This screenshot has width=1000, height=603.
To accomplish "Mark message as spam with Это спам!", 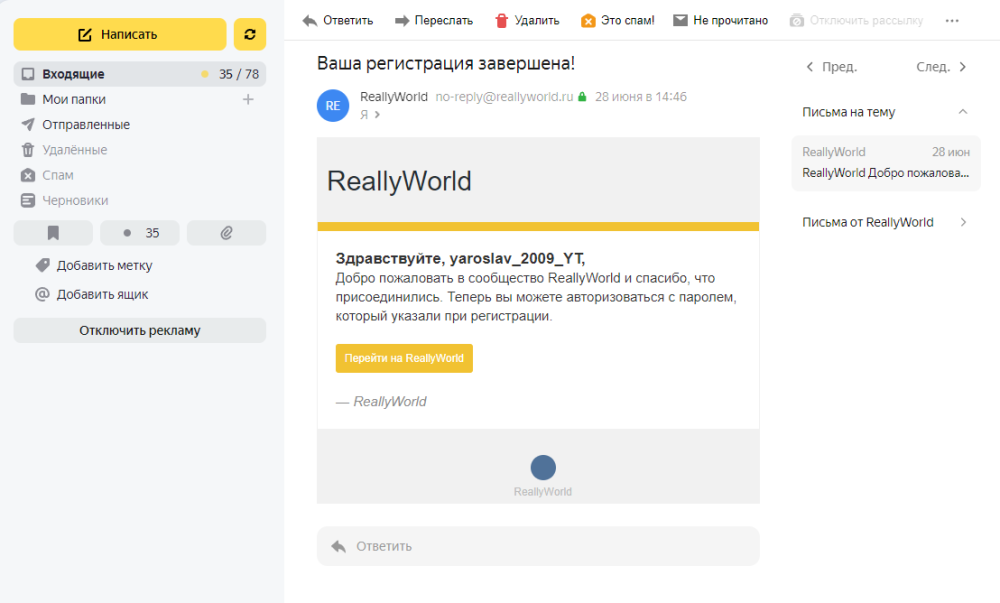I will pyautogui.click(x=617, y=20).
